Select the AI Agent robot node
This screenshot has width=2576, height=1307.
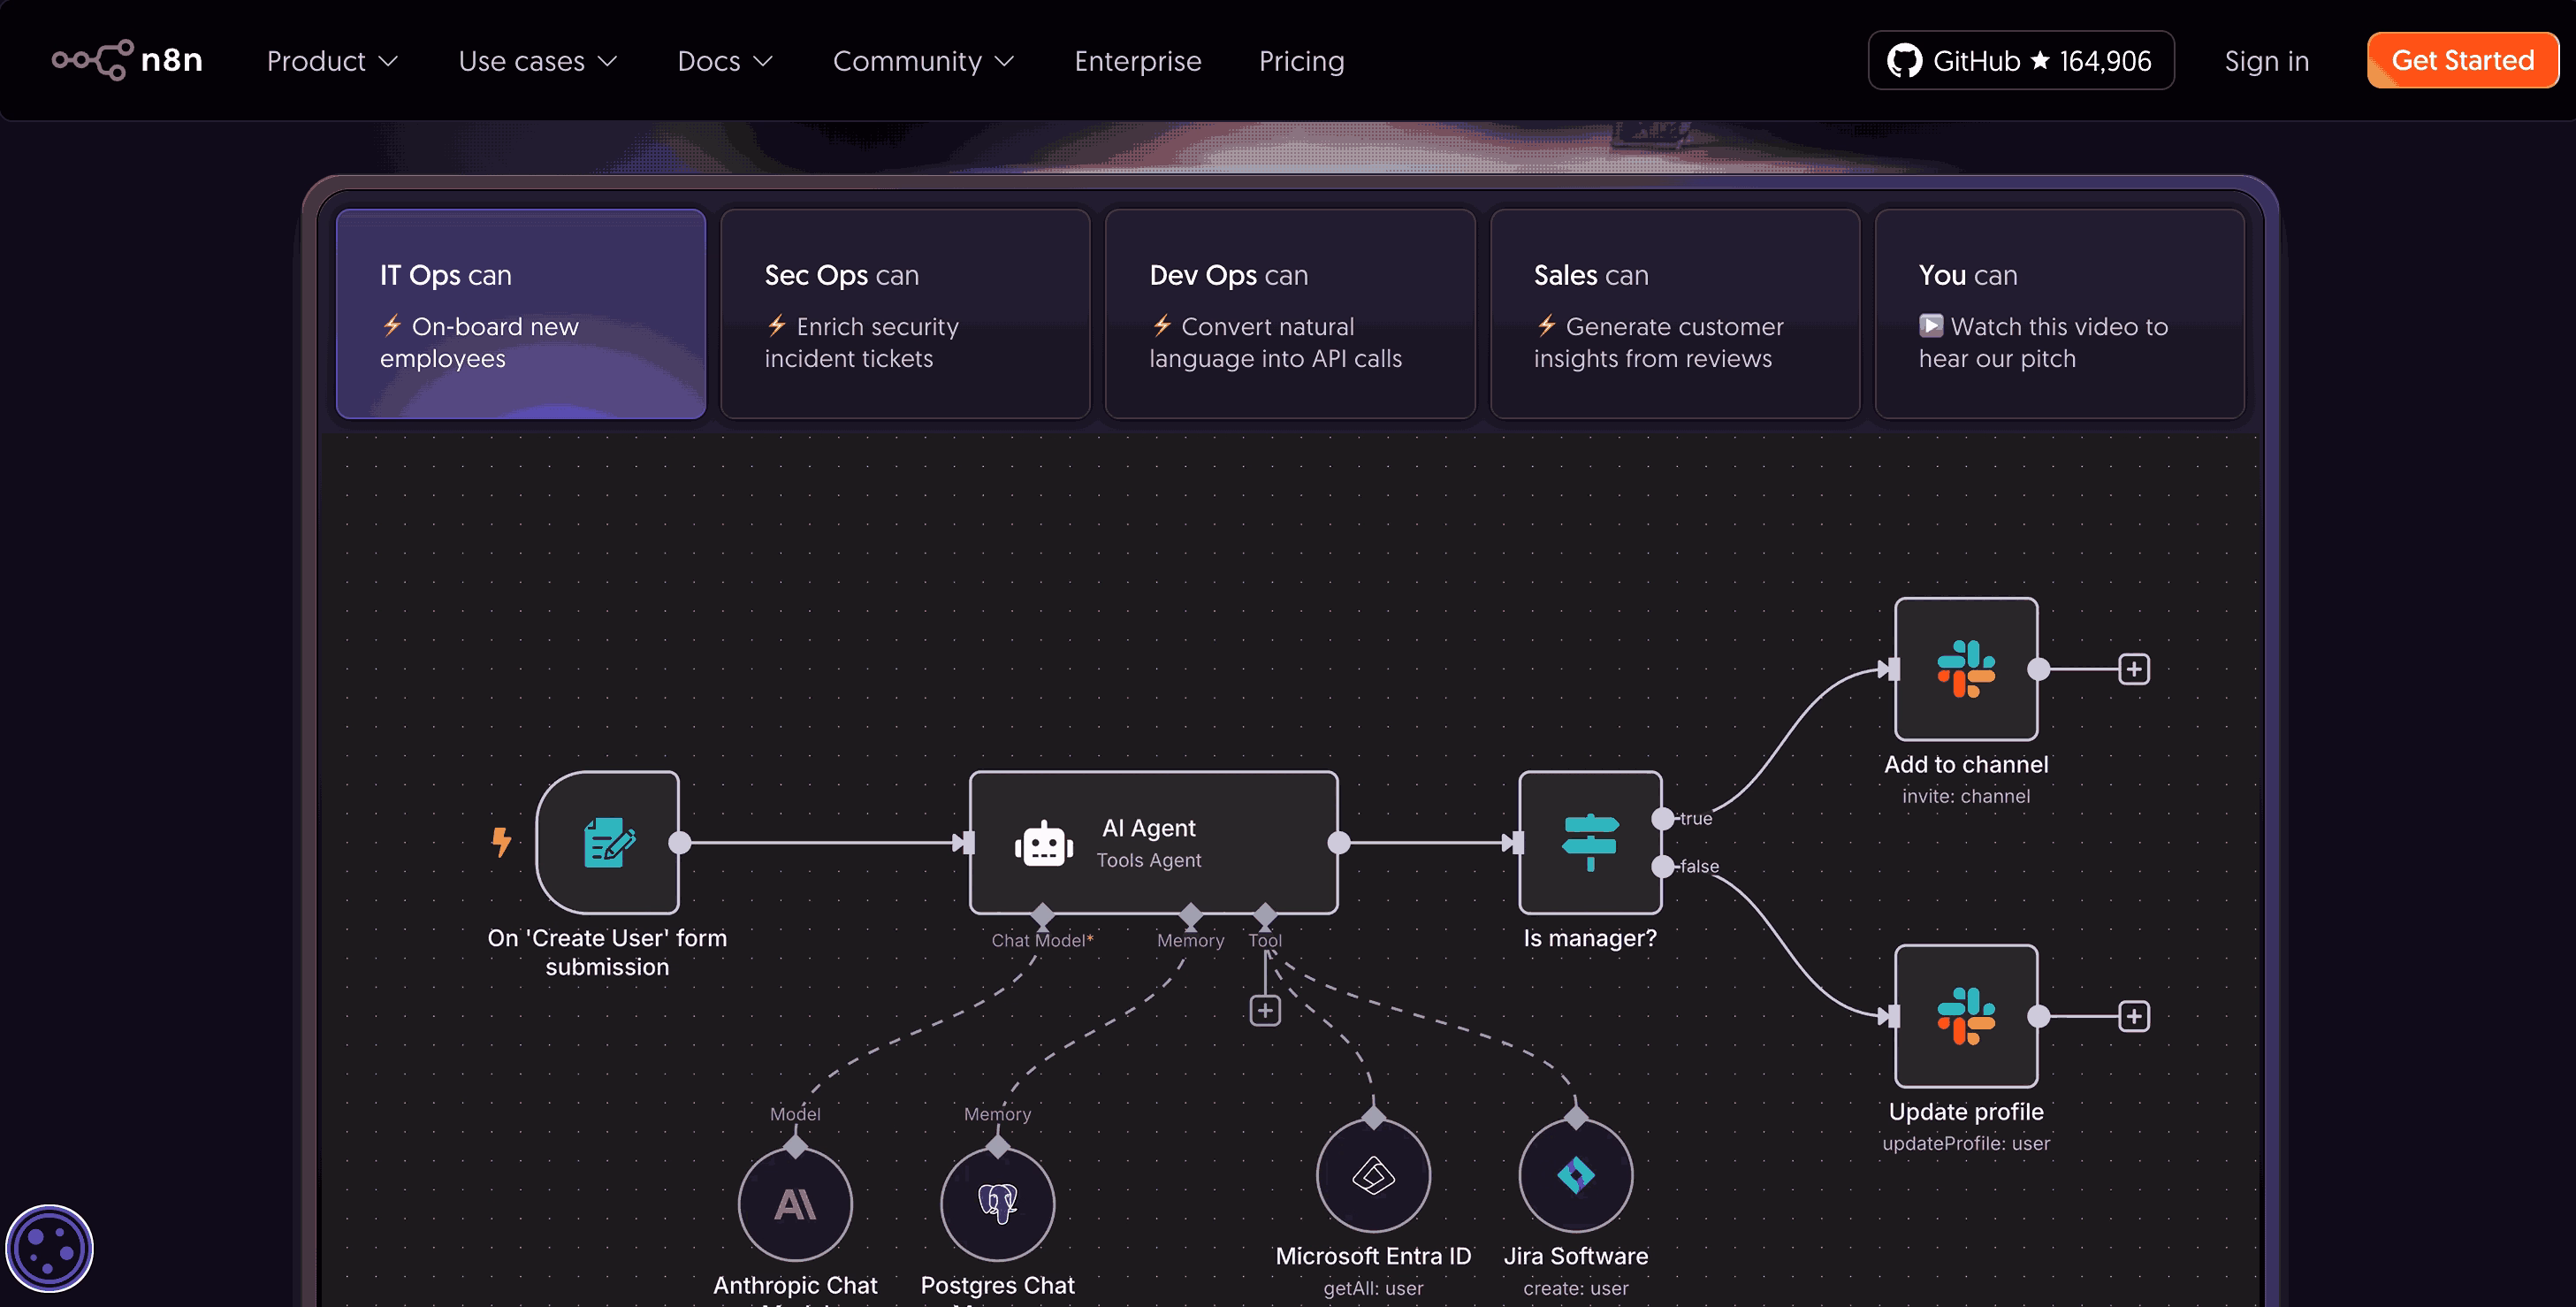click(x=1152, y=842)
